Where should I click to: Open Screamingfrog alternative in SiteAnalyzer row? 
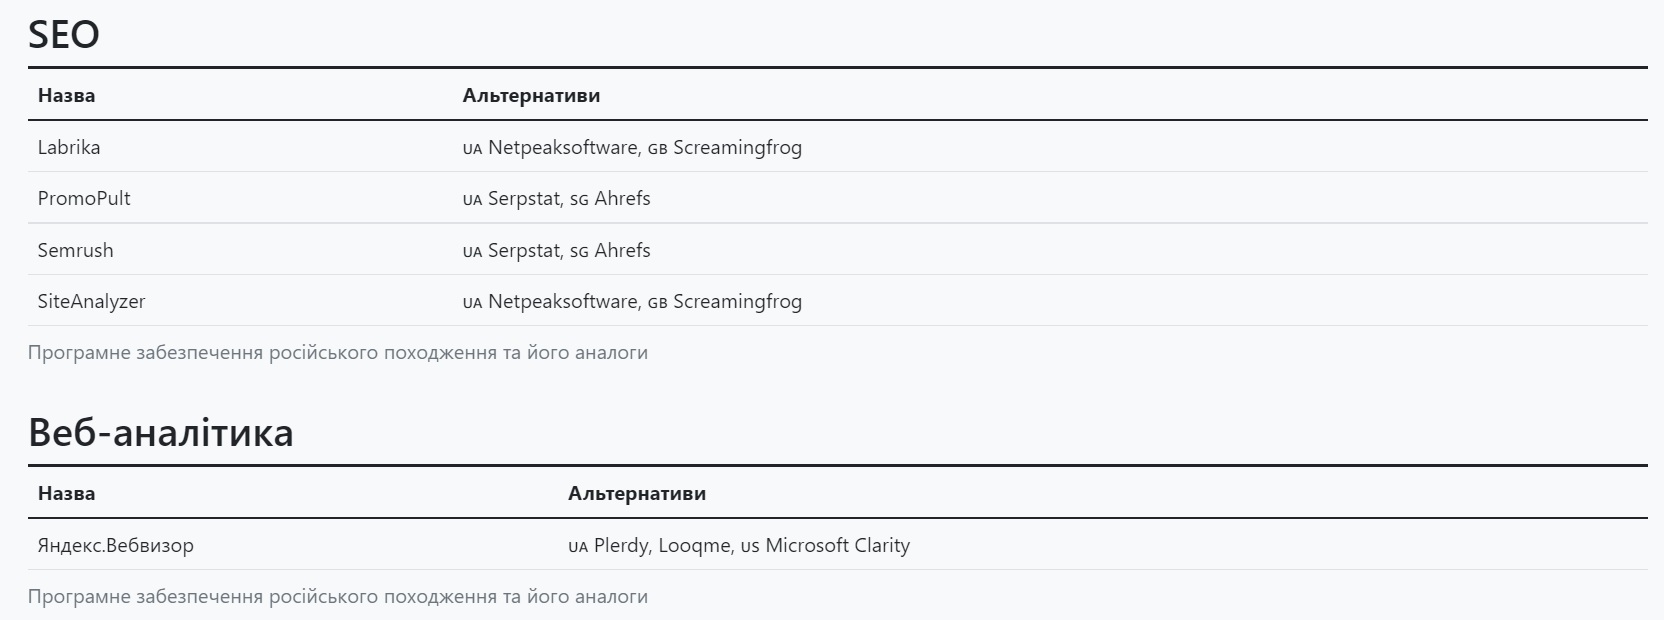(737, 302)
